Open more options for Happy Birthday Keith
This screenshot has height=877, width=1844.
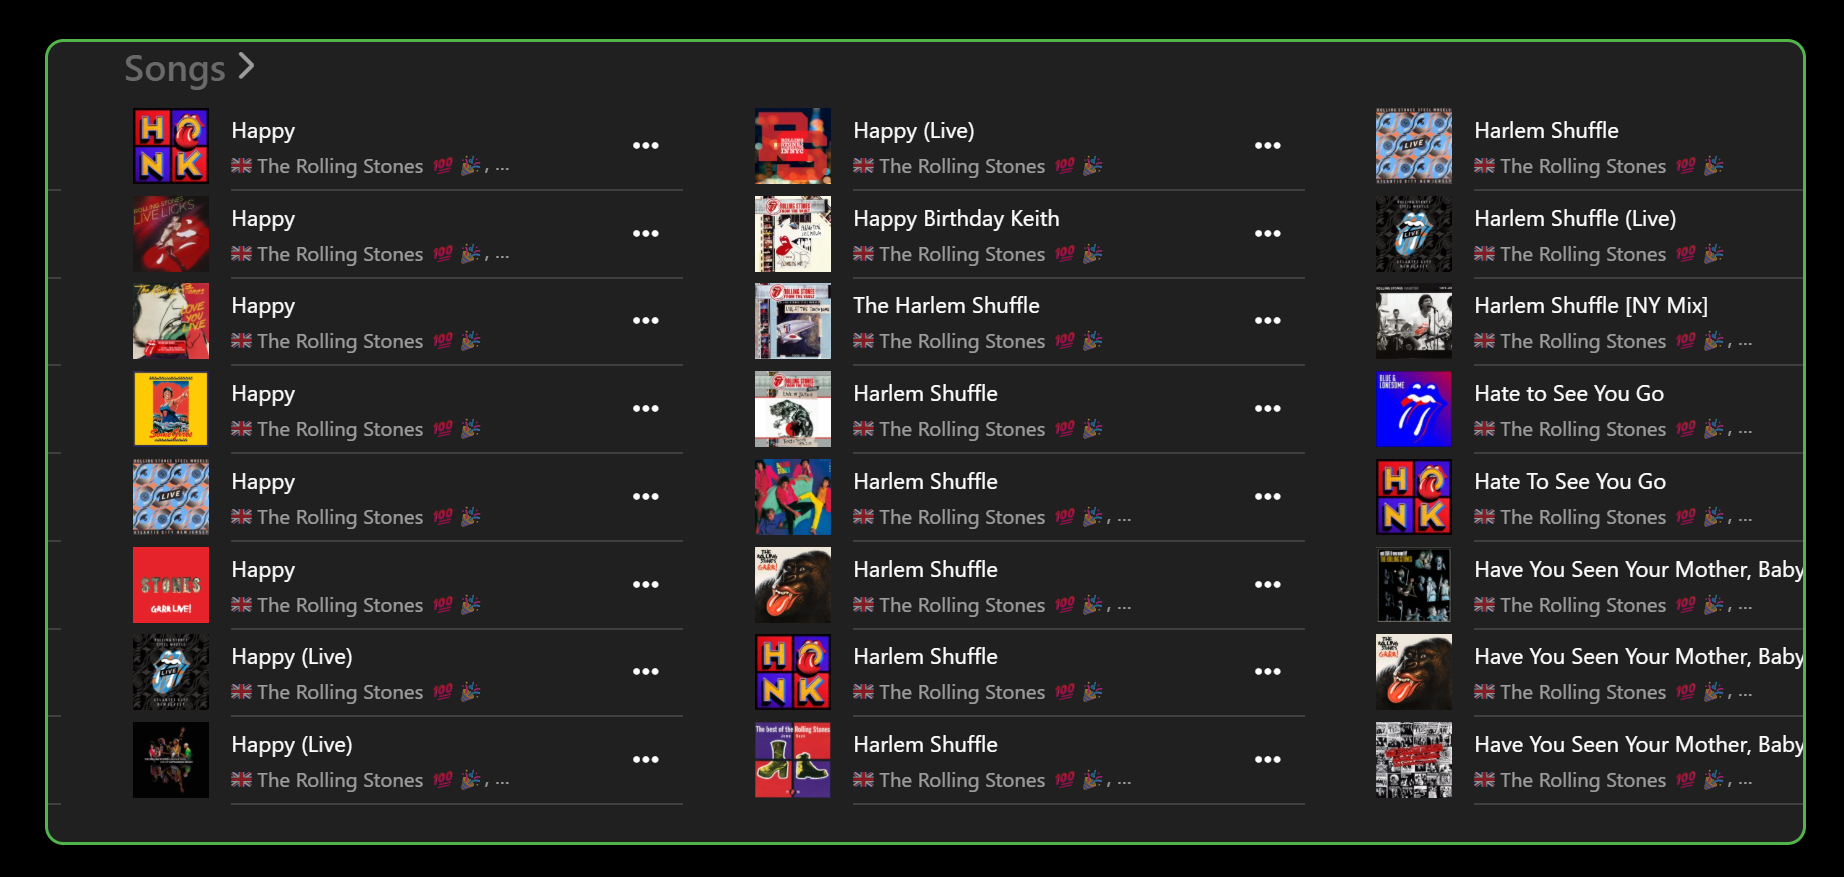click(1268, 234)
